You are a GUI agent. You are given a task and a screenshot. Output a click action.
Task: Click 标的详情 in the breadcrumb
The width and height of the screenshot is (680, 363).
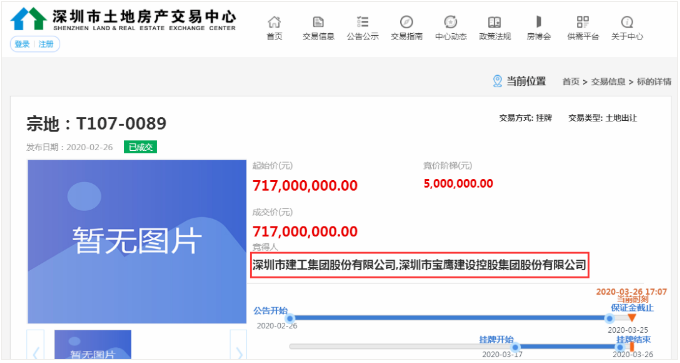654,82
